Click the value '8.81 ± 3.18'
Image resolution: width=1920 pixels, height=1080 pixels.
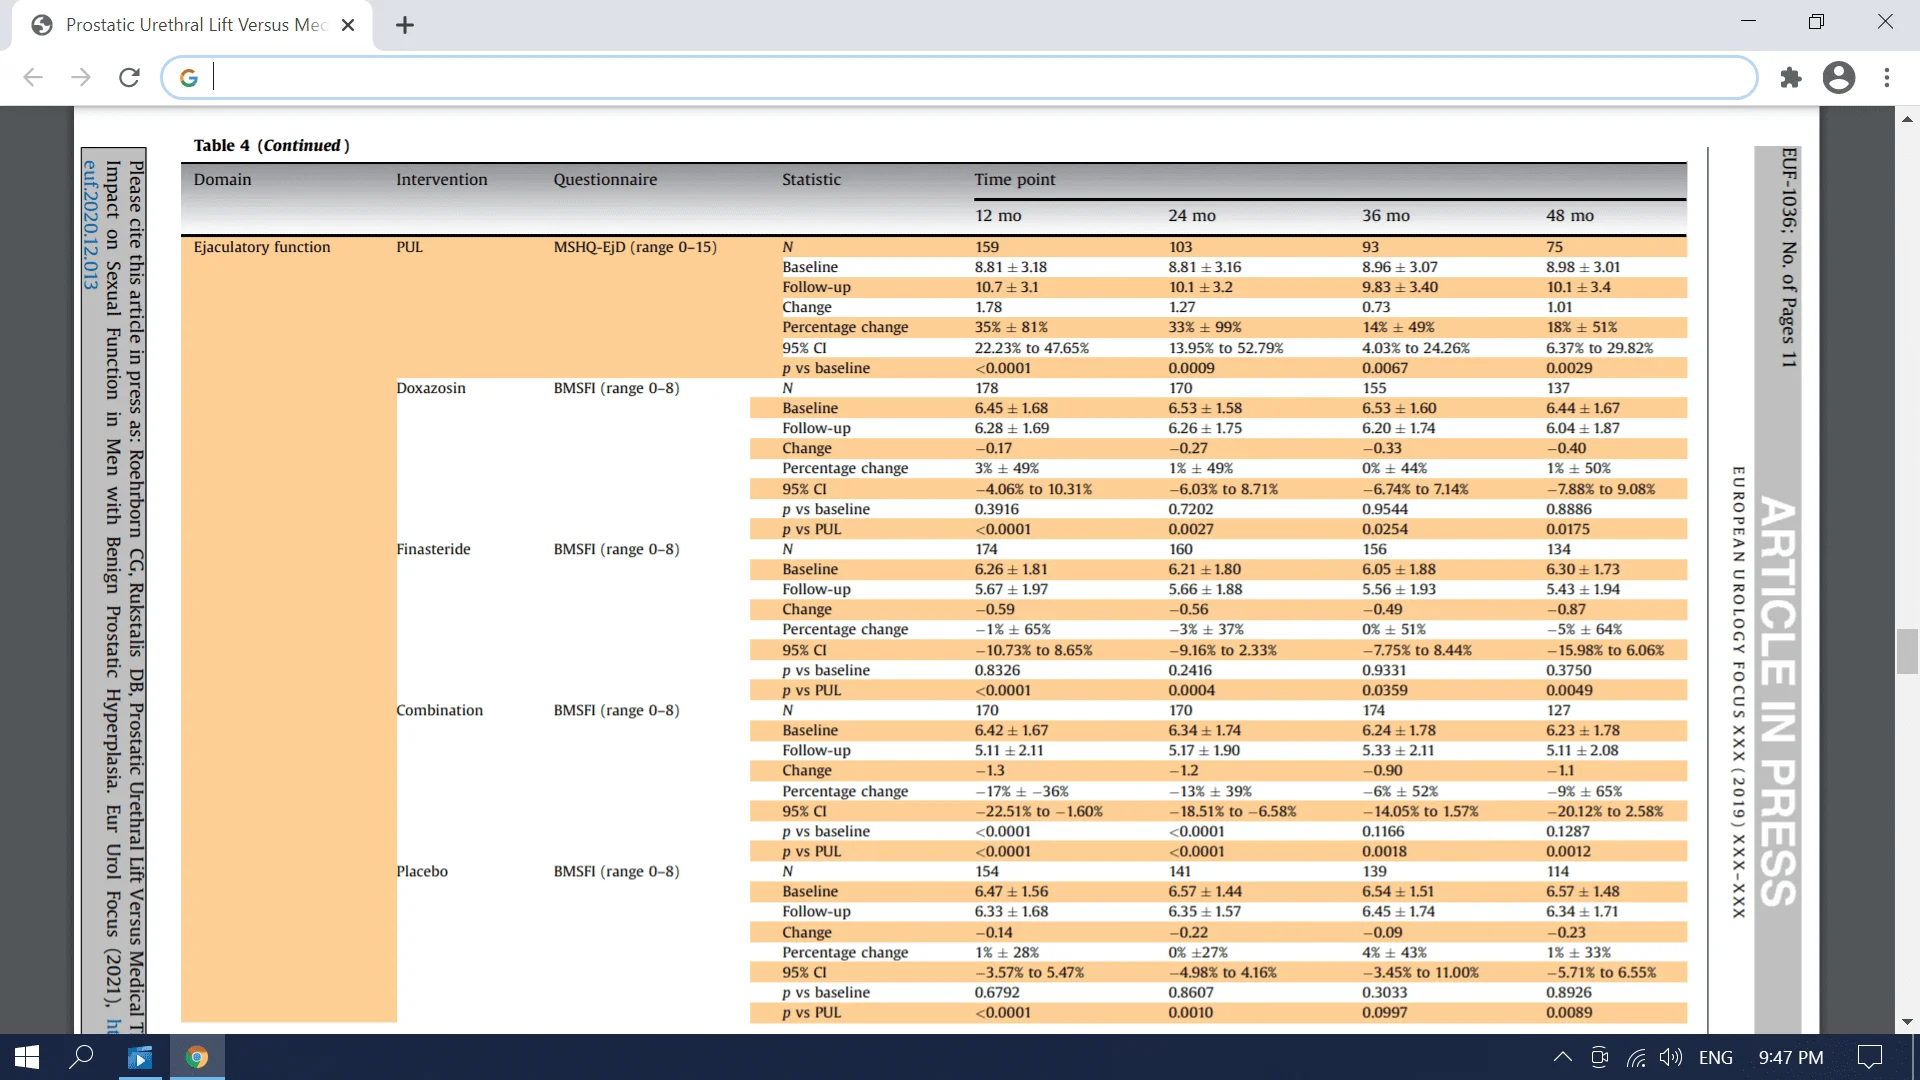click(x=1011, y=267)
